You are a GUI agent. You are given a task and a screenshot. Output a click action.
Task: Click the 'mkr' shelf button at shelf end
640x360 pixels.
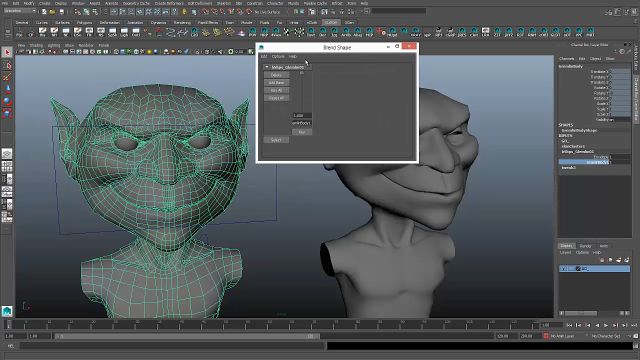(x=591, y=32)
